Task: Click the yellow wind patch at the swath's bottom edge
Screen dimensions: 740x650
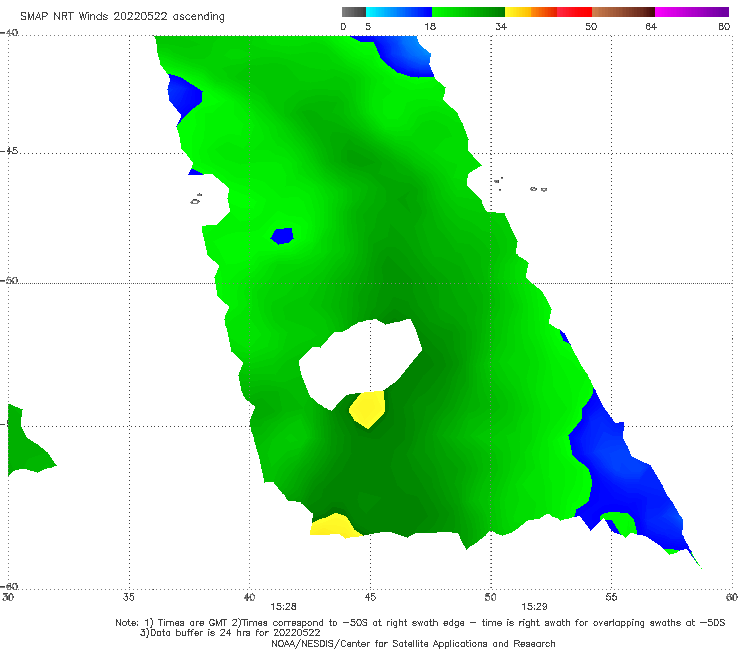Action: pos(335,525)
